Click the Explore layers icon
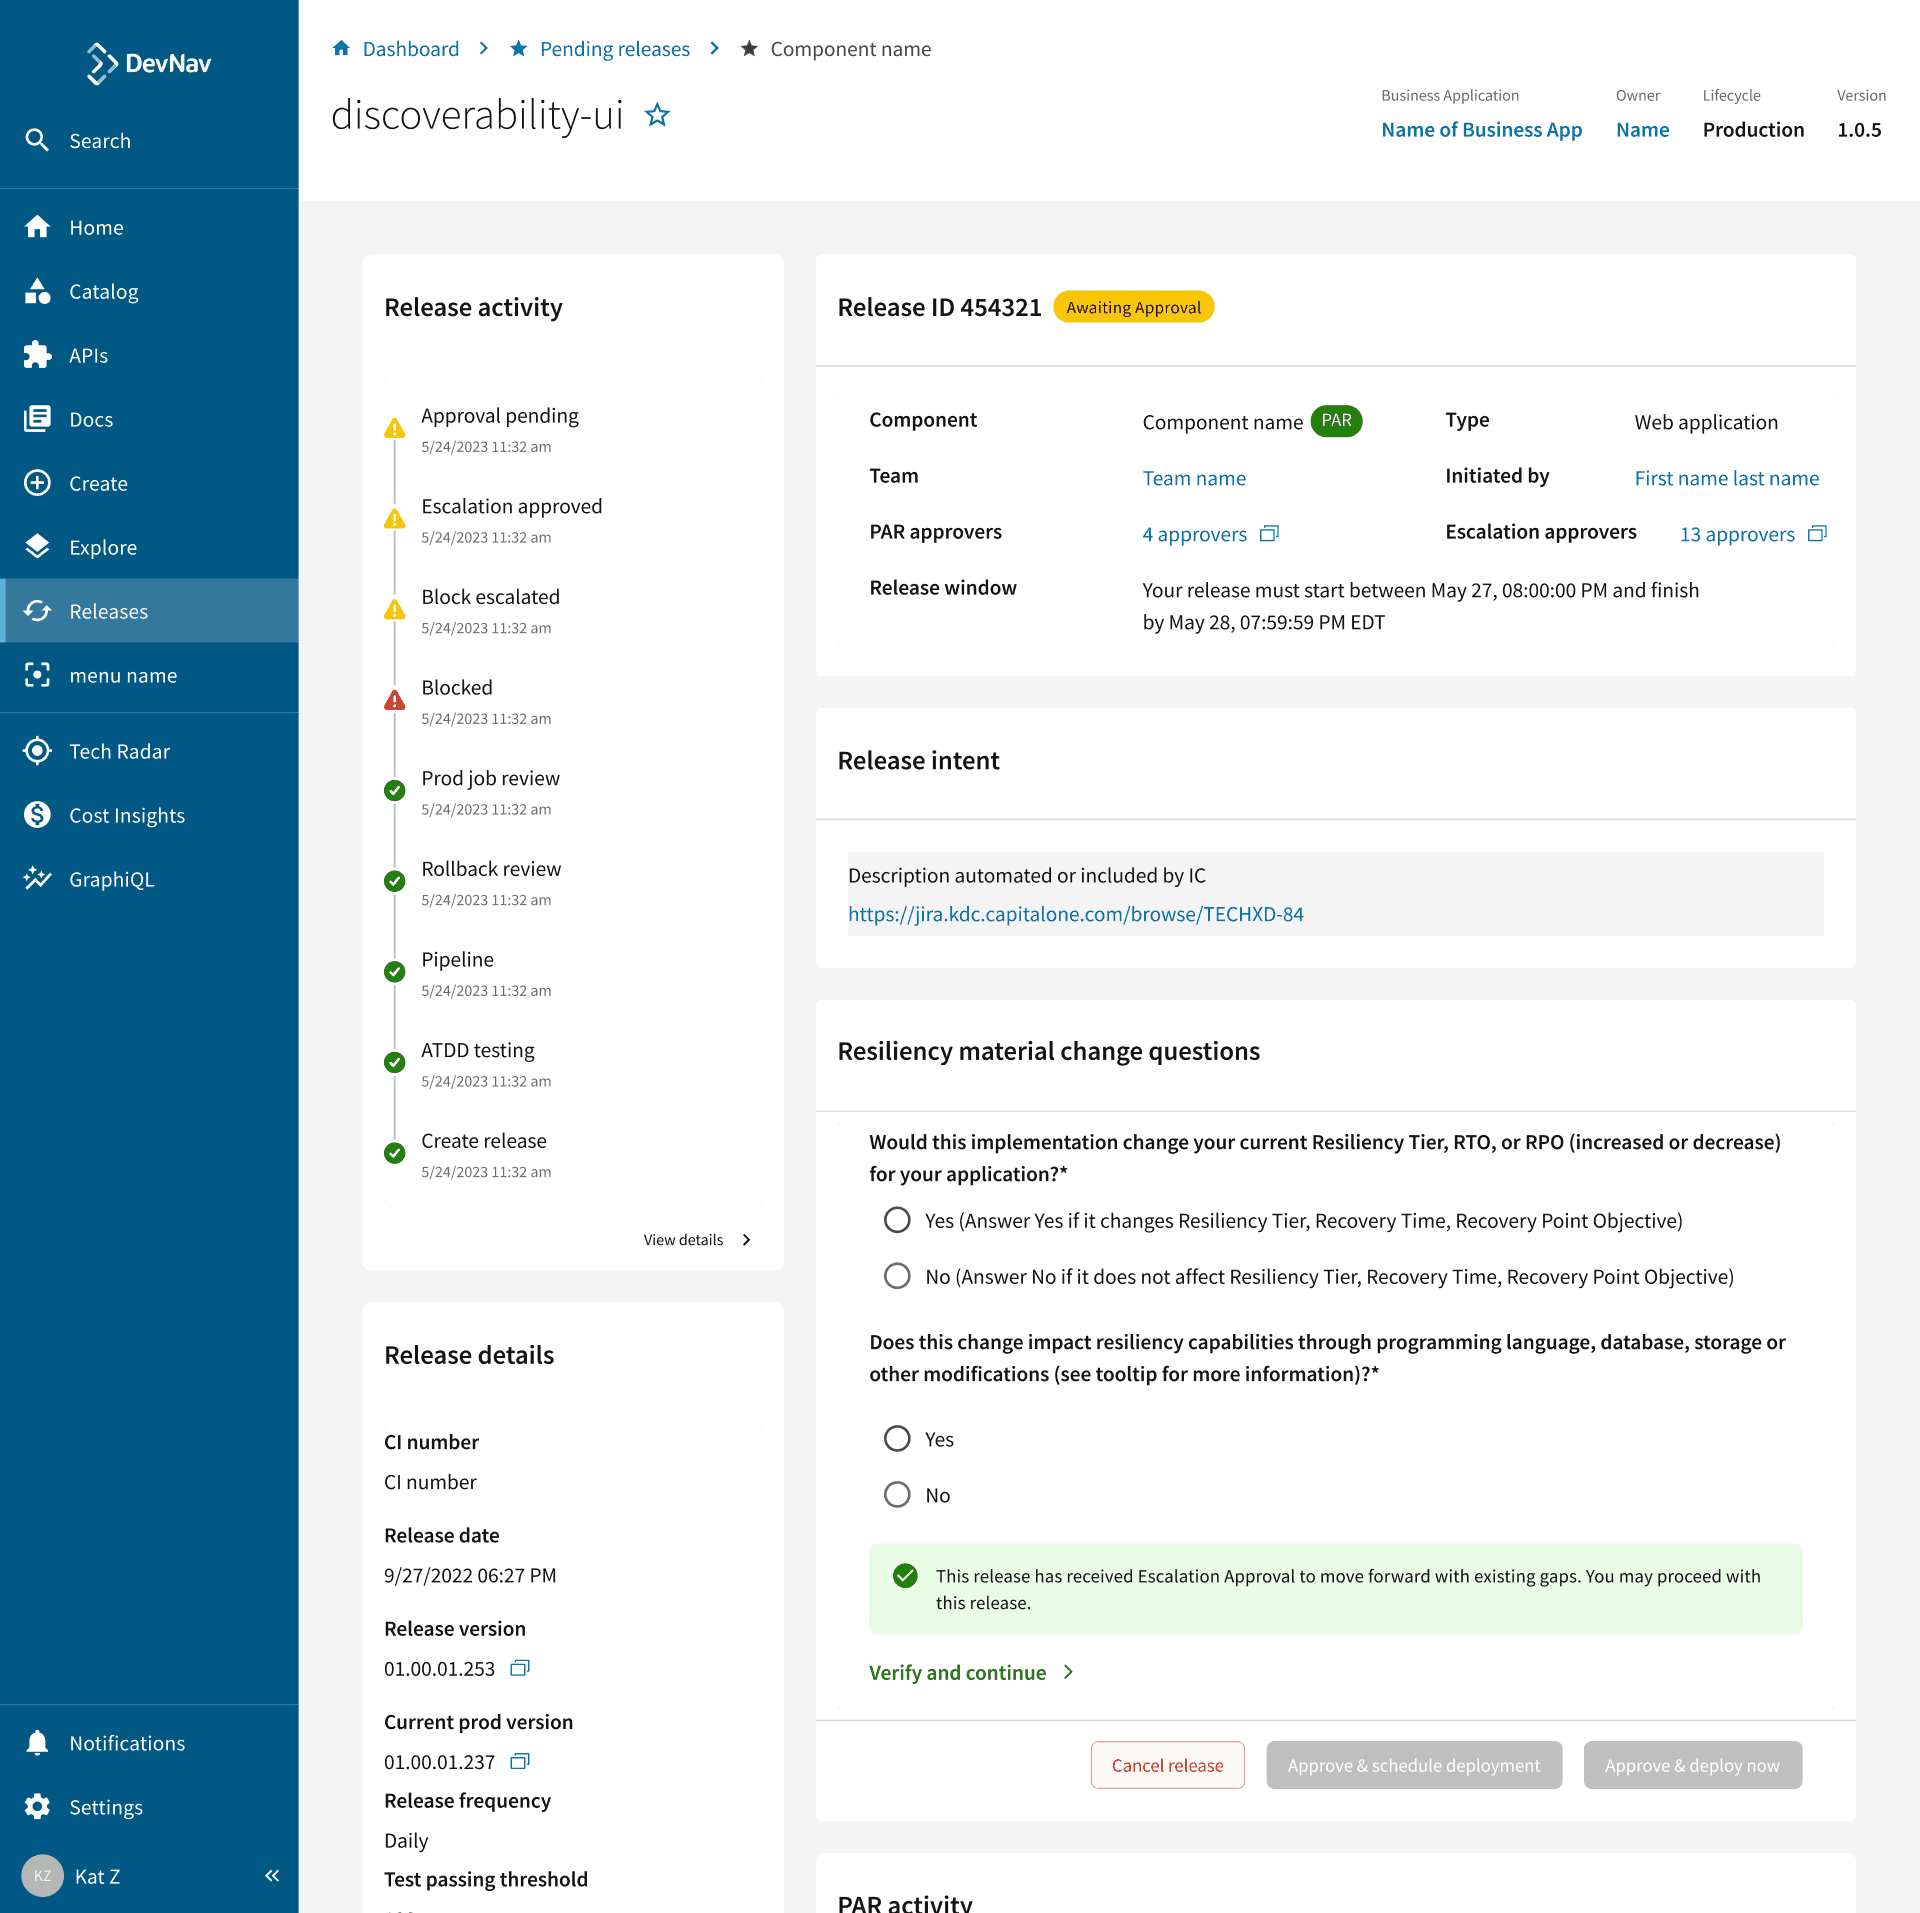Viewport: 1920px width, 1913px height. point(37,547)
